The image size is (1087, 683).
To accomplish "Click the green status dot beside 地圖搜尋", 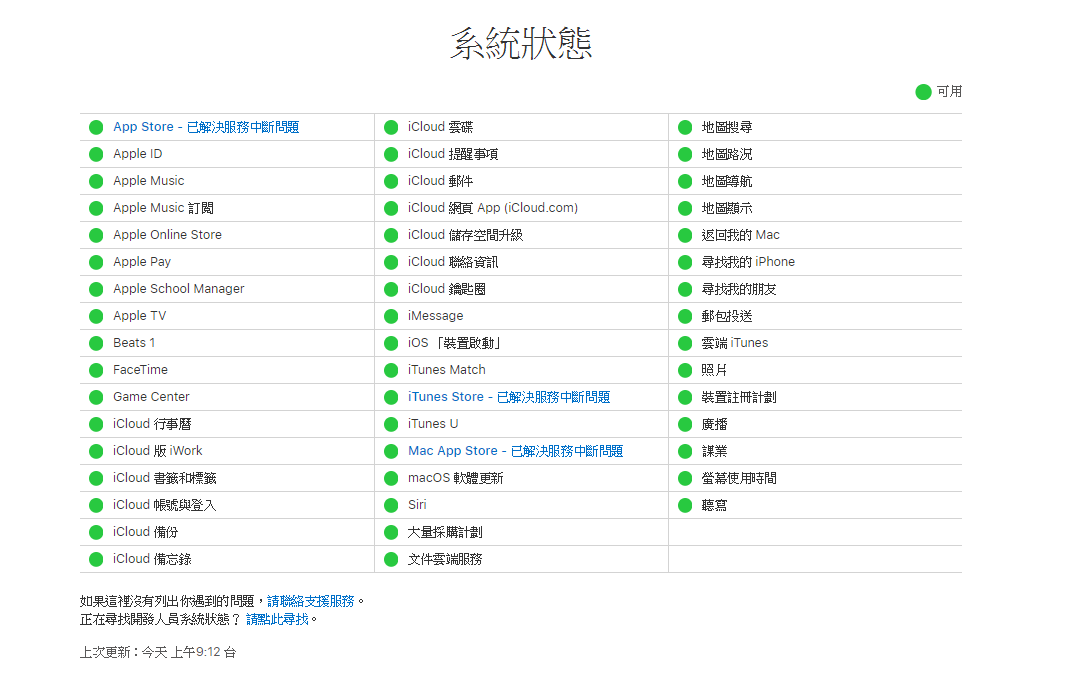I will click(685, 128).
